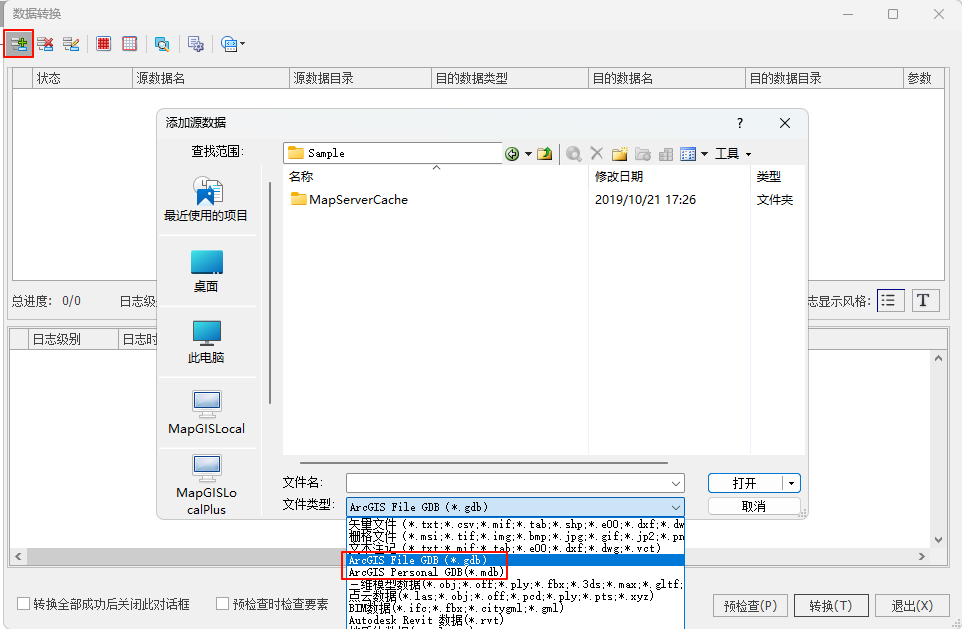Click the Sample folder icon in location box
Screen dimensions: 962x629
tap(296, 153)
